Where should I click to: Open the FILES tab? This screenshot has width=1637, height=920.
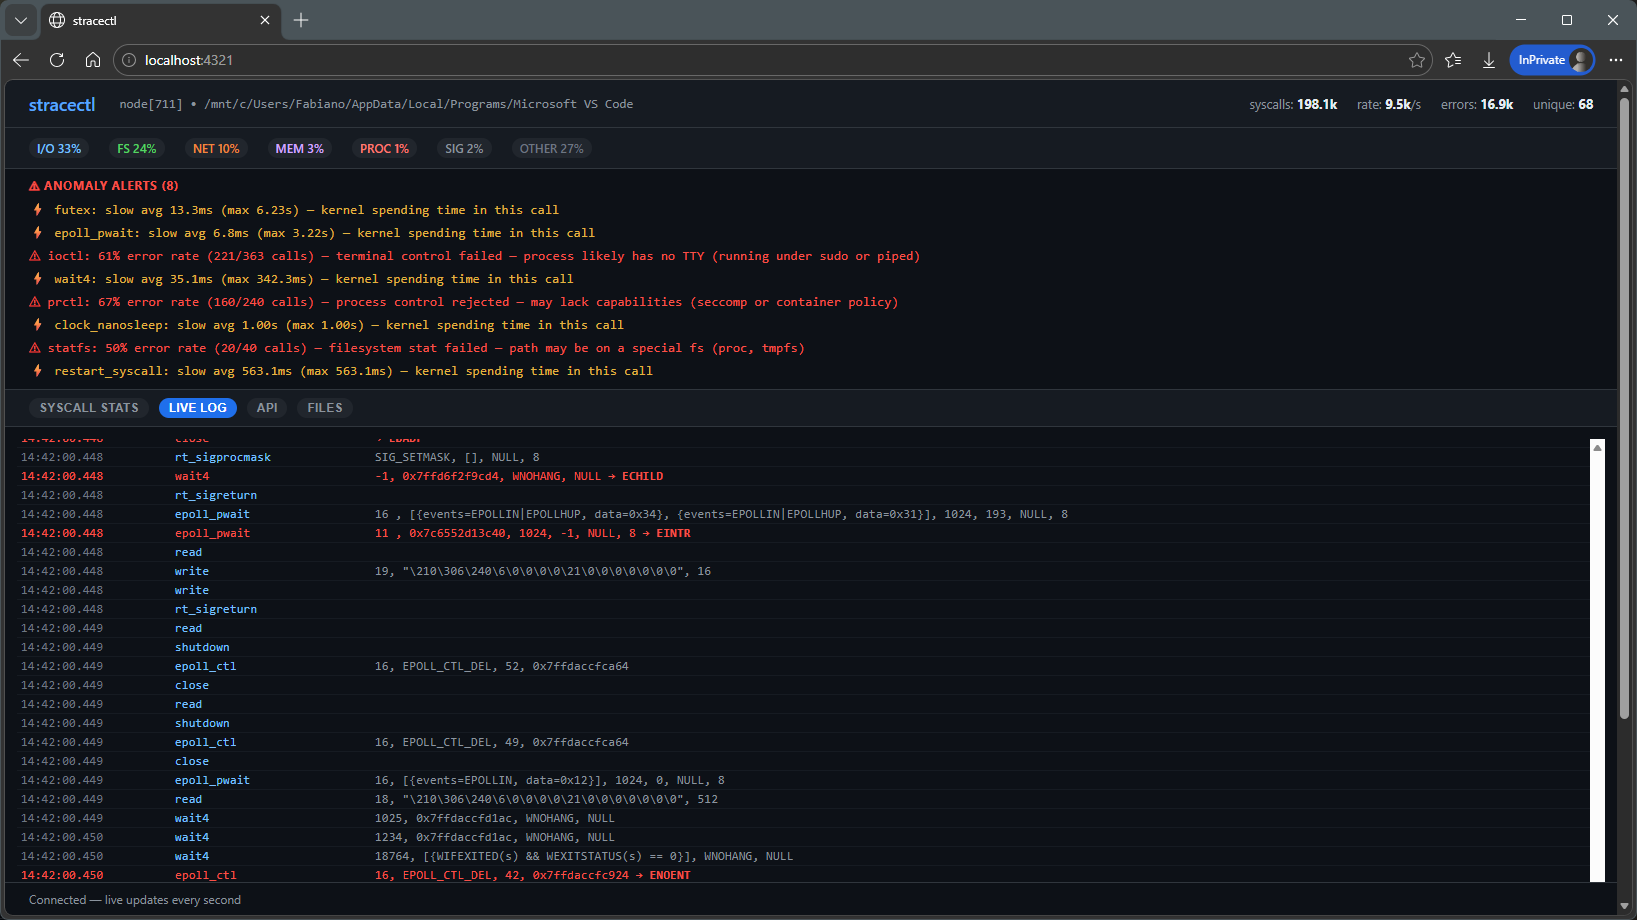324,407
